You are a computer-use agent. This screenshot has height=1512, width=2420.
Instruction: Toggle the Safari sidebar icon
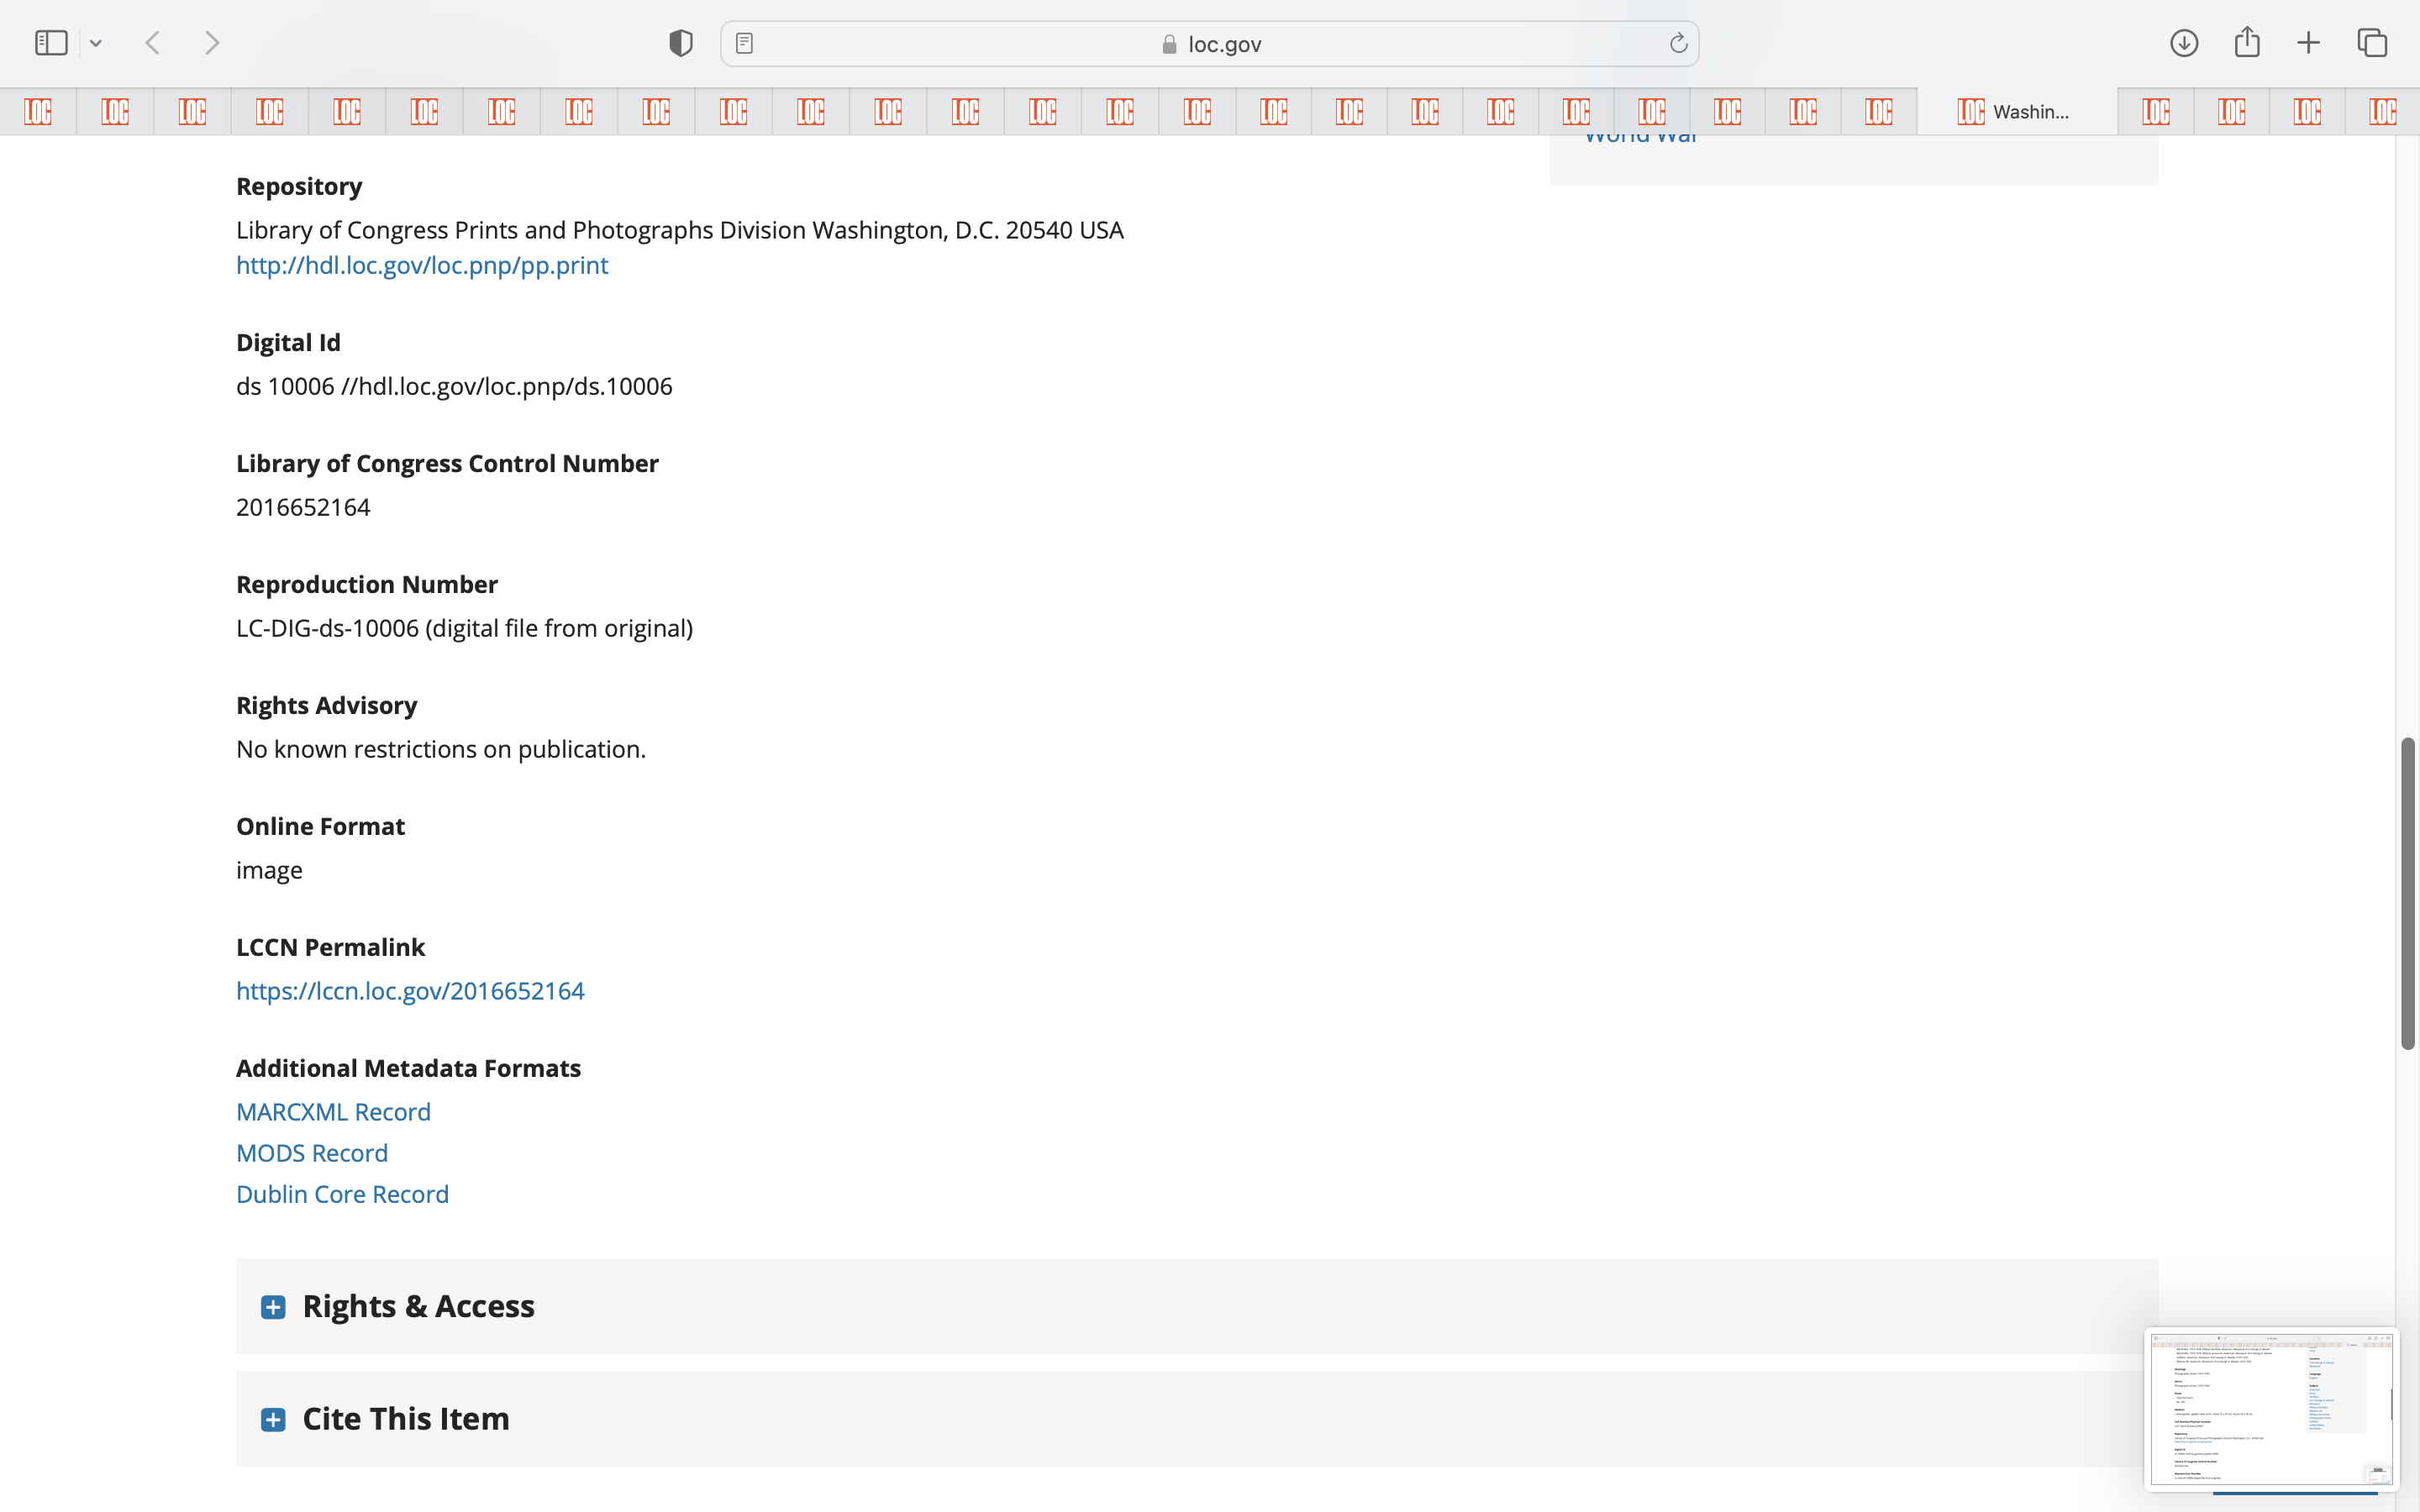(x=51, y=43)
